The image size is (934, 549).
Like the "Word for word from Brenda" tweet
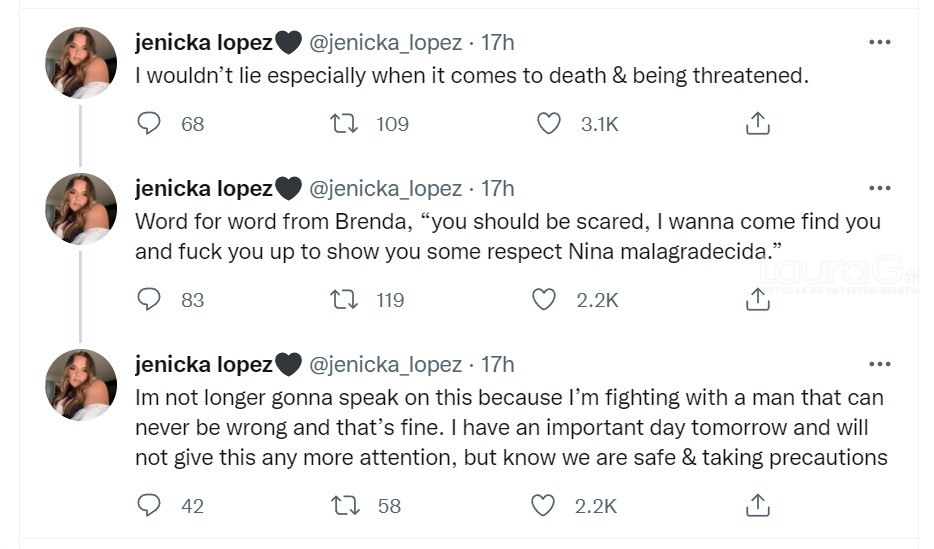tap(544, 299)
